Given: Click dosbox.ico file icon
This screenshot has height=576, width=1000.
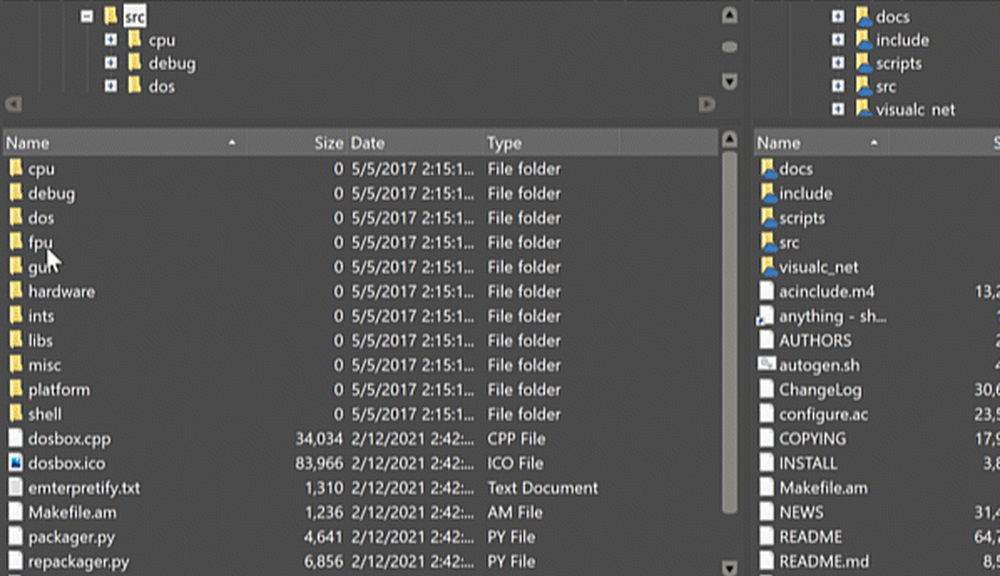Looking at the screenshot, I should tap(16, 462).
